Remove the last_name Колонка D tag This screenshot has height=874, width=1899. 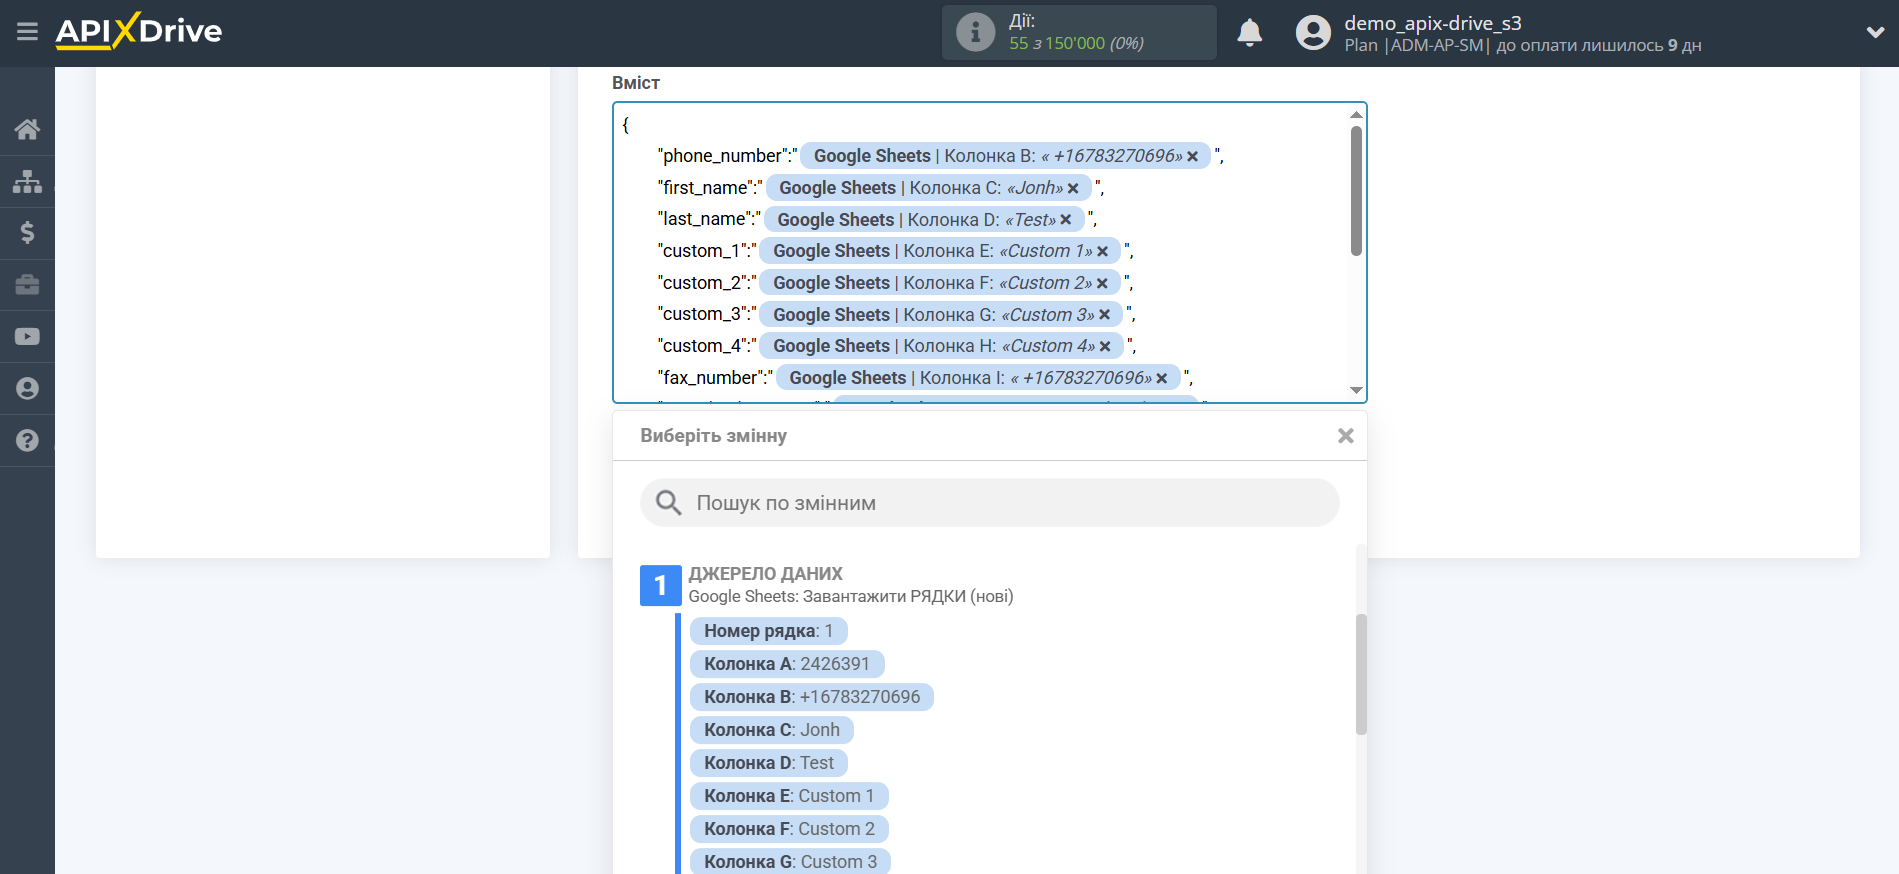pyautogui.click(x=1066, y=220)
